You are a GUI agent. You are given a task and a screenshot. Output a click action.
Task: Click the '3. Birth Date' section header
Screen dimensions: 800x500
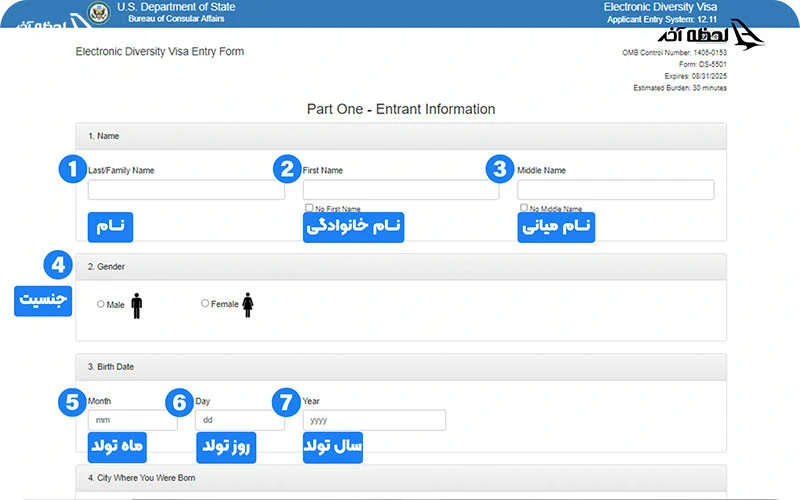(x=401, y=367)
